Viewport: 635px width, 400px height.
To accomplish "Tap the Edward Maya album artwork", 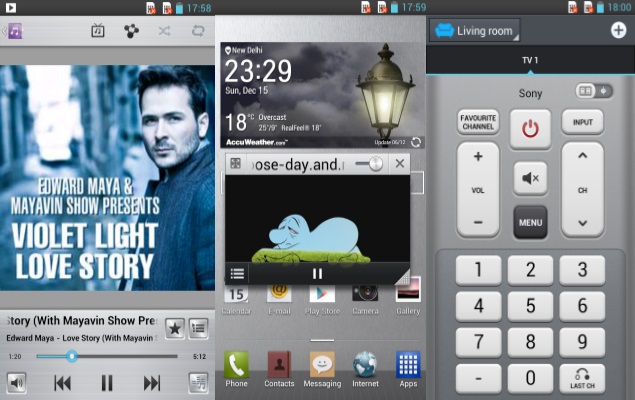I will tap(107, 178).
